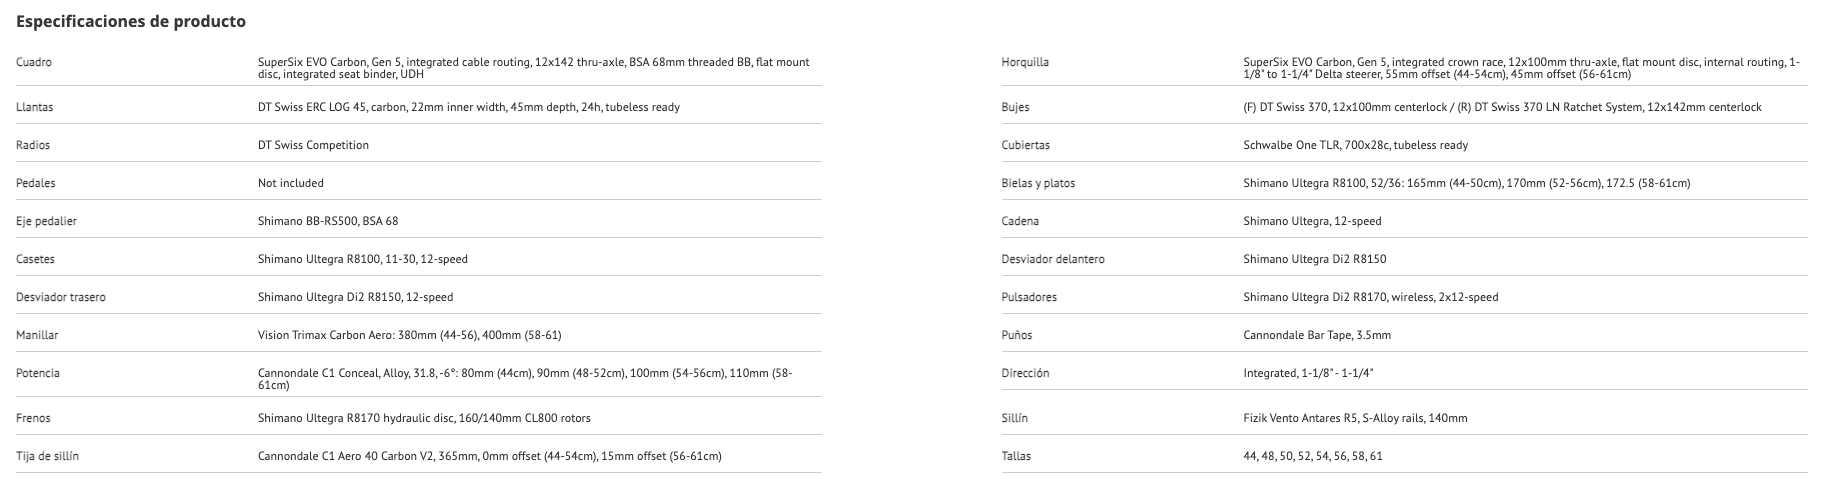This screenshot has width=1822, height=495.
Task: Click the Potencia row label
Action: pyautogui.click(x=38, y=373)
